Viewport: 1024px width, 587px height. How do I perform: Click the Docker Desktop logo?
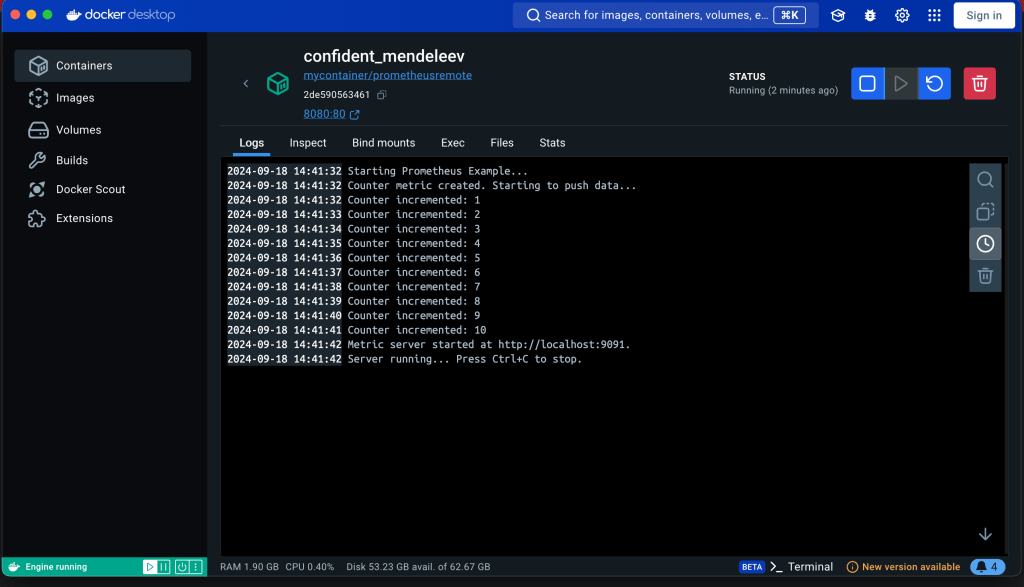(121, 14)
